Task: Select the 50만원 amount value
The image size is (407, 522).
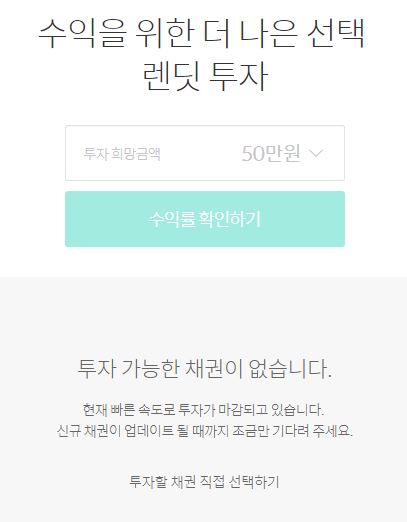Action: tap(271, 153)
